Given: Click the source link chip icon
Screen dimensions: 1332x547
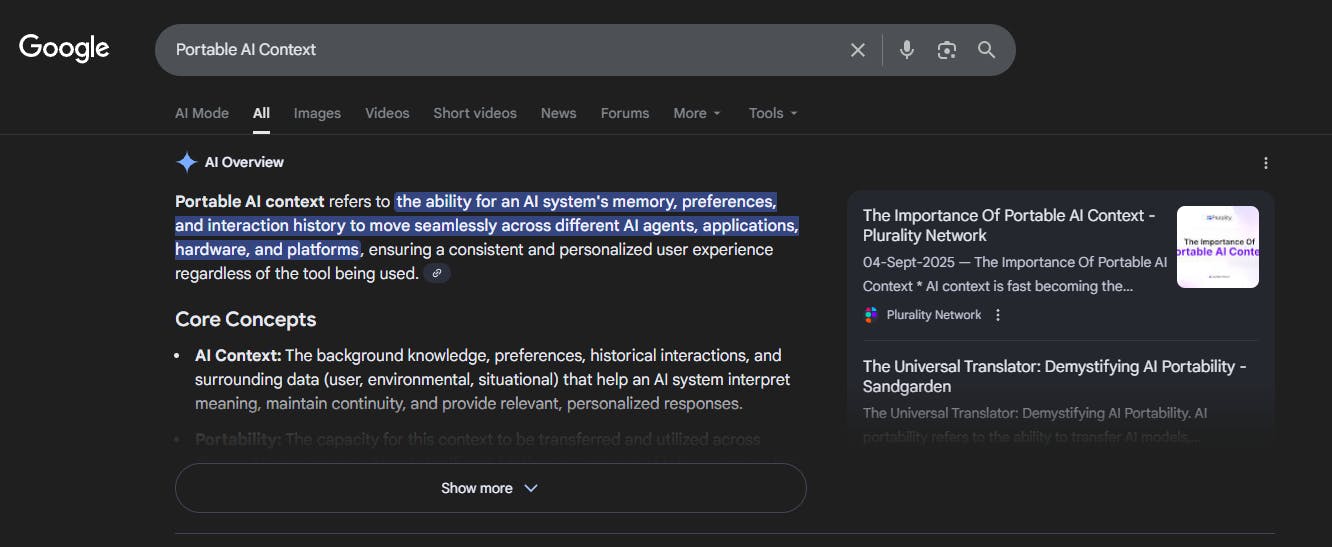Looking at the screenshot, I should tap(437, 273).
